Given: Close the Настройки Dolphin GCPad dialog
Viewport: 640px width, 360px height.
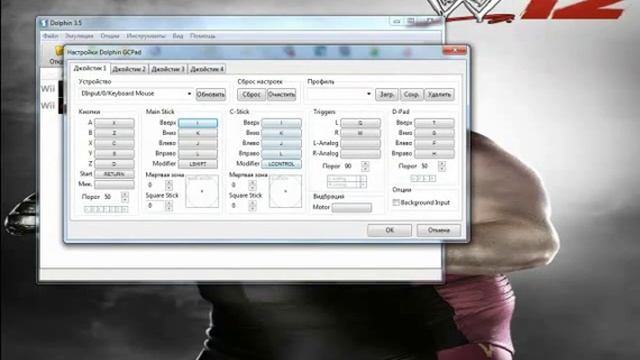Looking at the screenshot, I should [x=454, y=51].
